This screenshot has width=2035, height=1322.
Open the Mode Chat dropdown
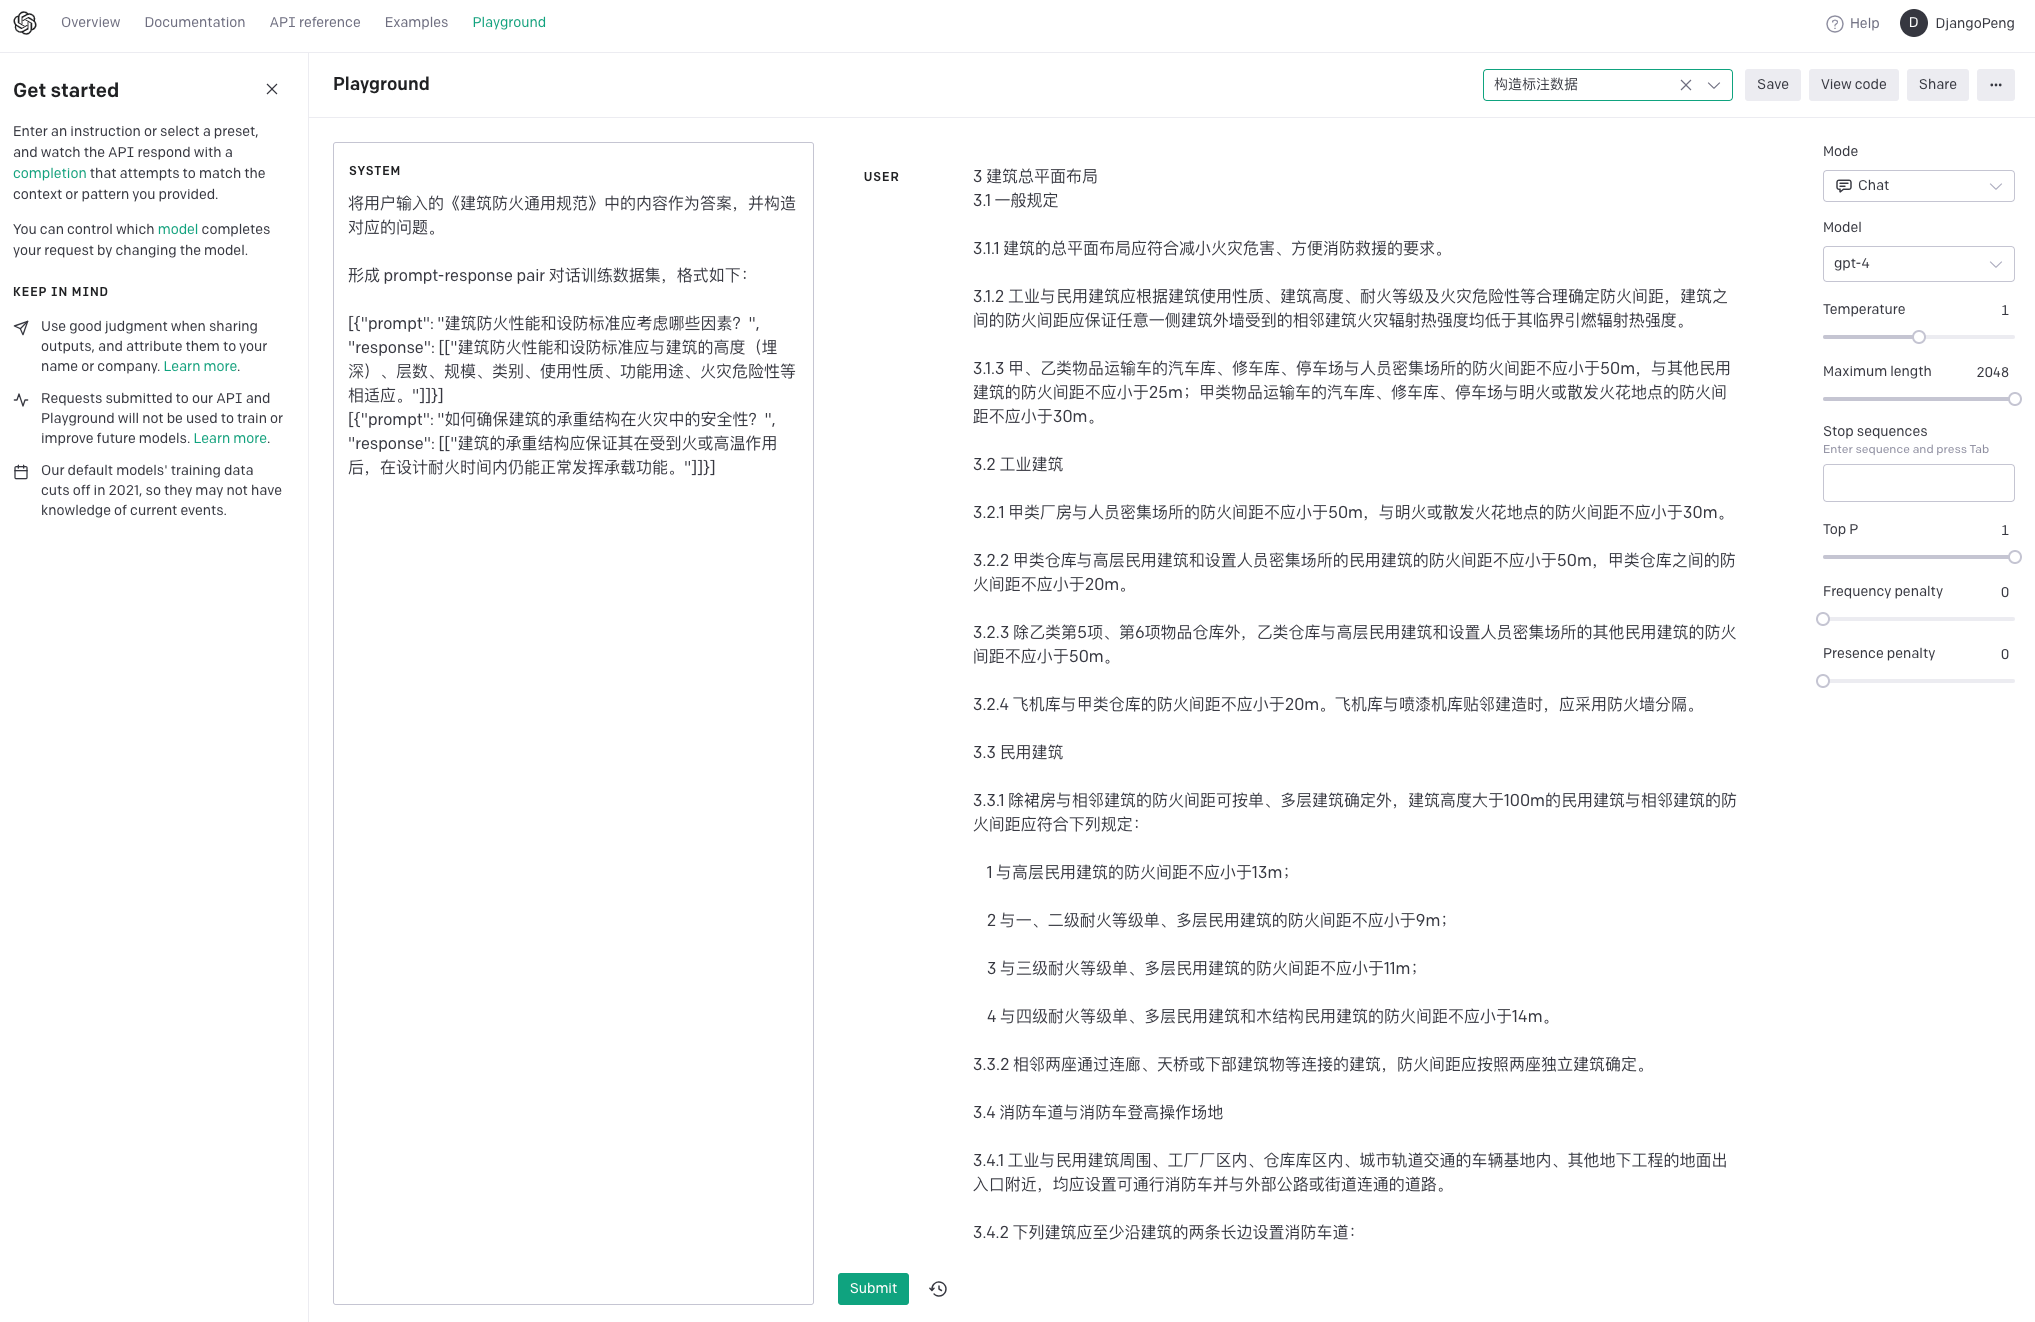[1918, 186]
